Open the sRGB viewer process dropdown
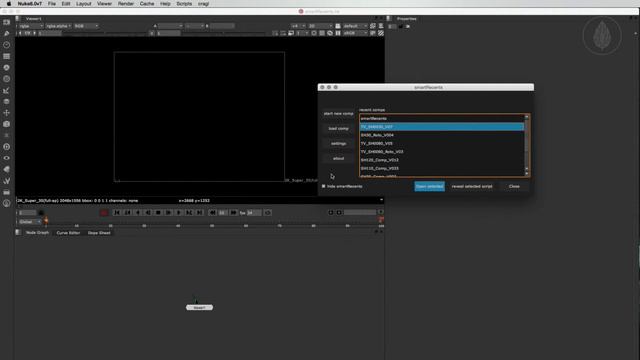This screenshot has width=640, height=360. tap(355, 33)
